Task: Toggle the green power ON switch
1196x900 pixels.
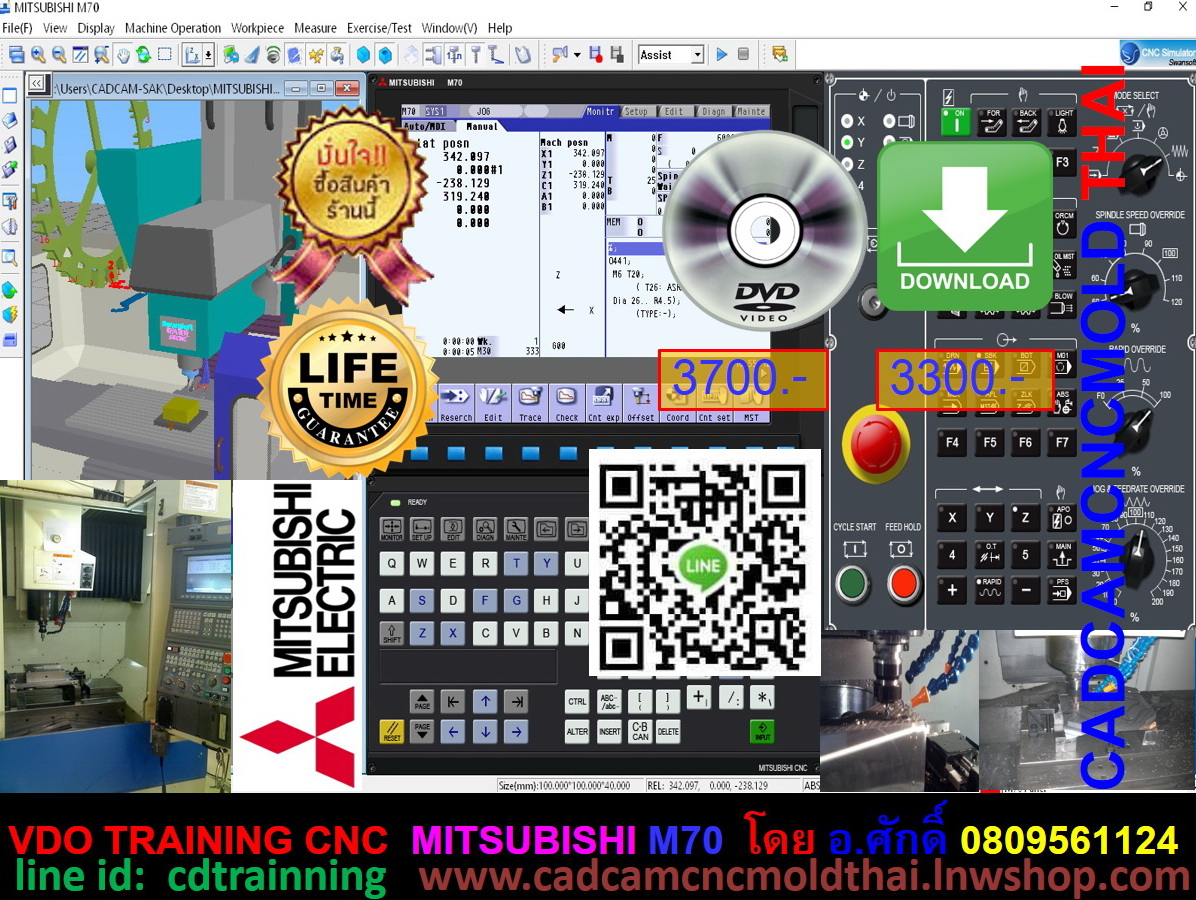Action: tap(955, 121)
